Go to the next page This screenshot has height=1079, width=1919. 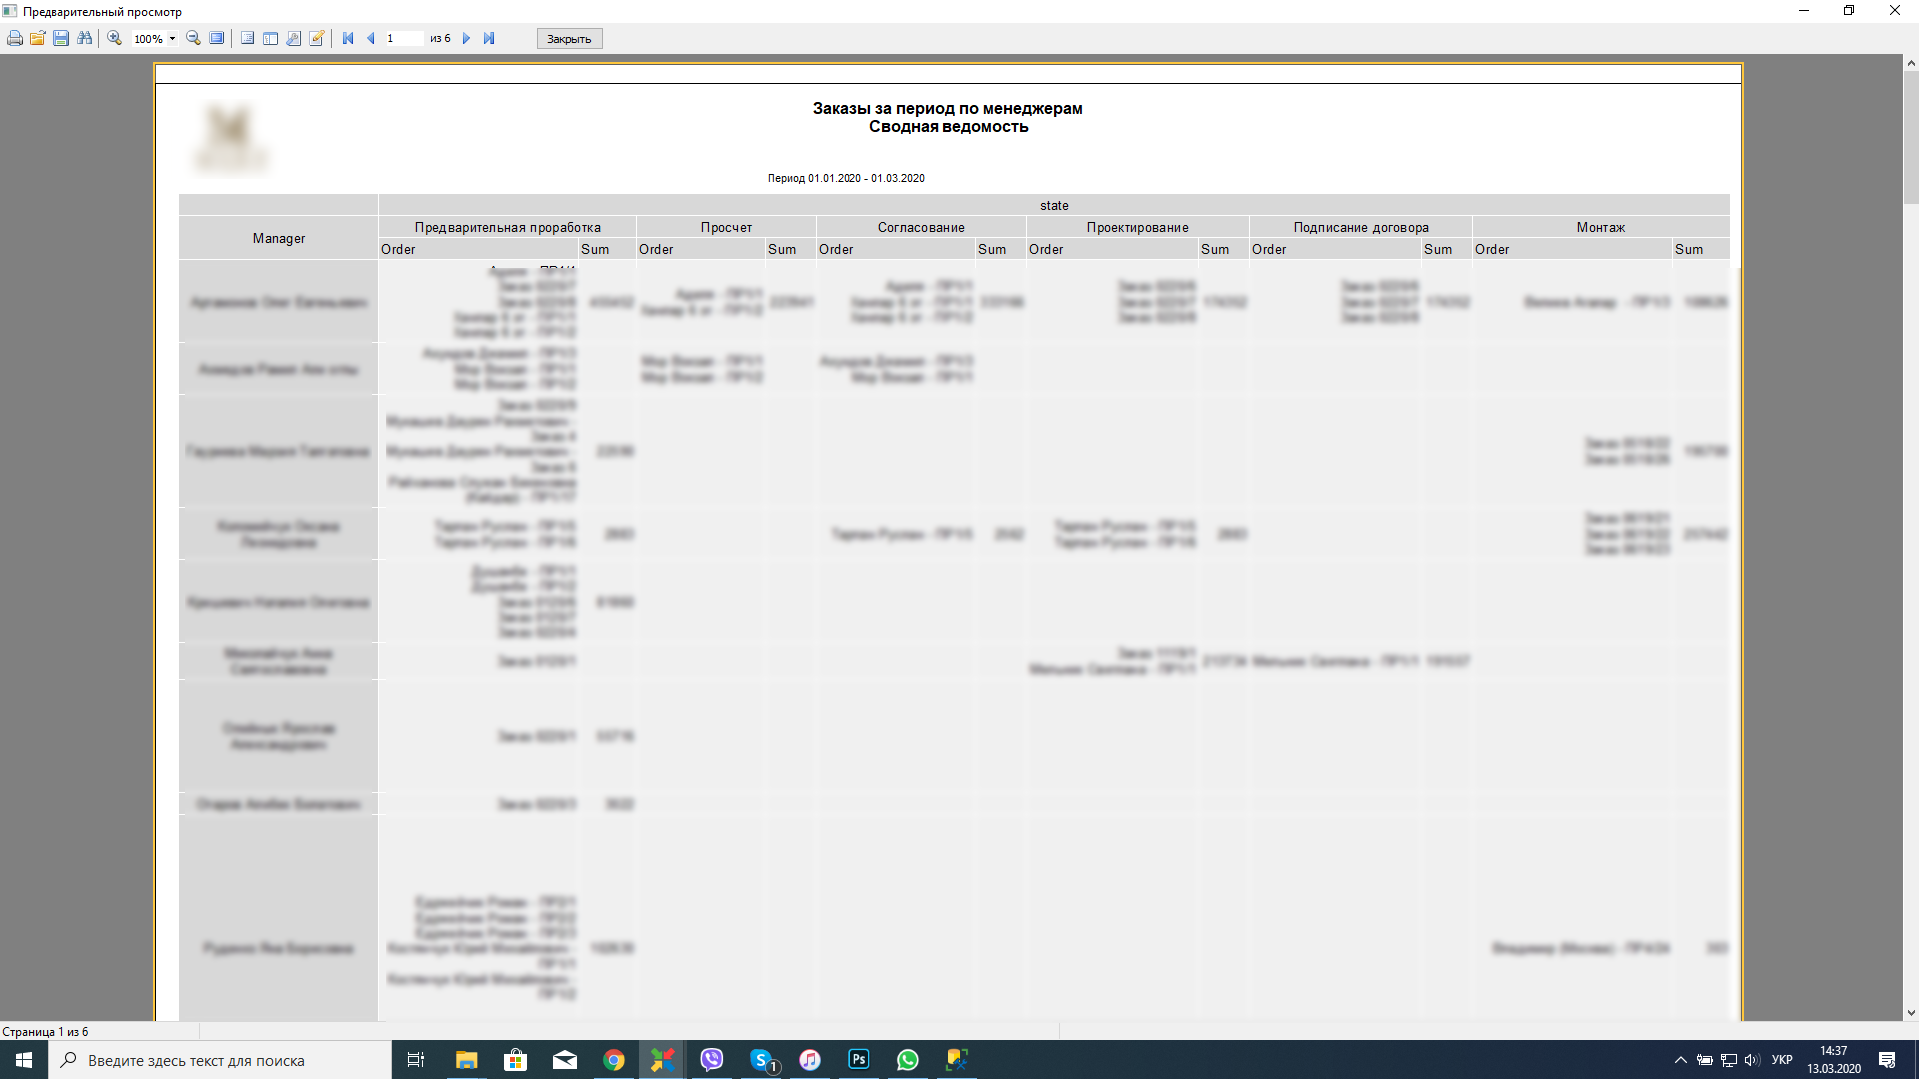coord(466,38)
